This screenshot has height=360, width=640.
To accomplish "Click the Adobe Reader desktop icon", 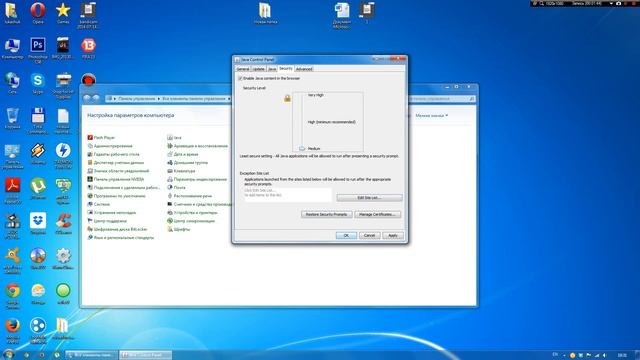I will (x=12, y=185).
